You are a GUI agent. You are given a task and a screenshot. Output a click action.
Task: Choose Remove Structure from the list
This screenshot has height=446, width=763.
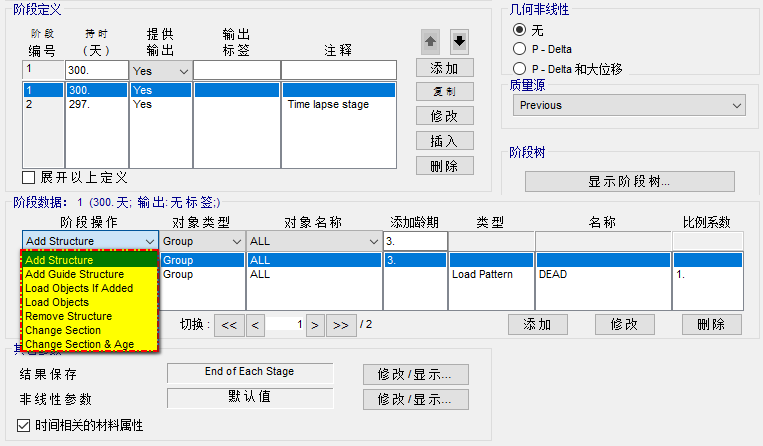click(68, 316)
